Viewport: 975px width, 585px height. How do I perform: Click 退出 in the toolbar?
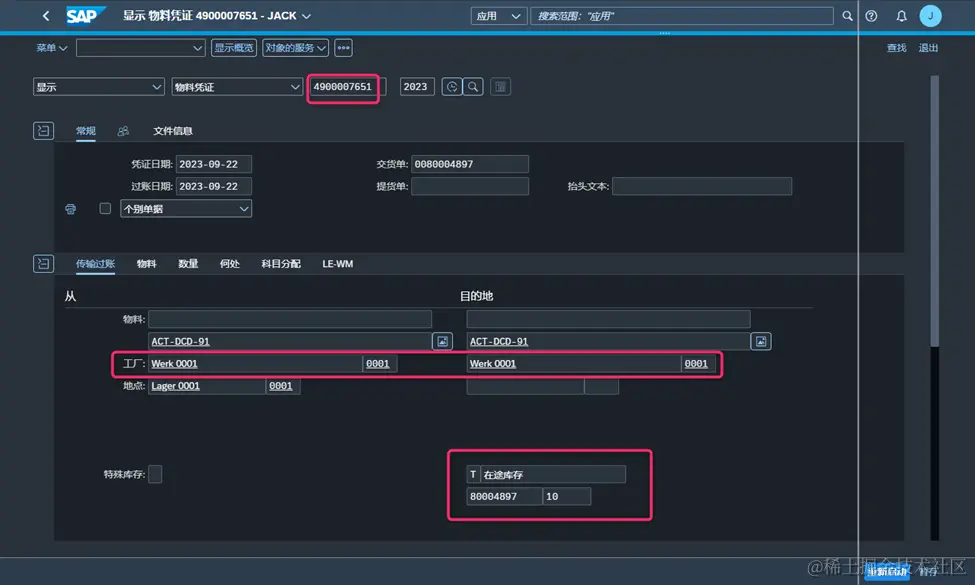[928, 48]
